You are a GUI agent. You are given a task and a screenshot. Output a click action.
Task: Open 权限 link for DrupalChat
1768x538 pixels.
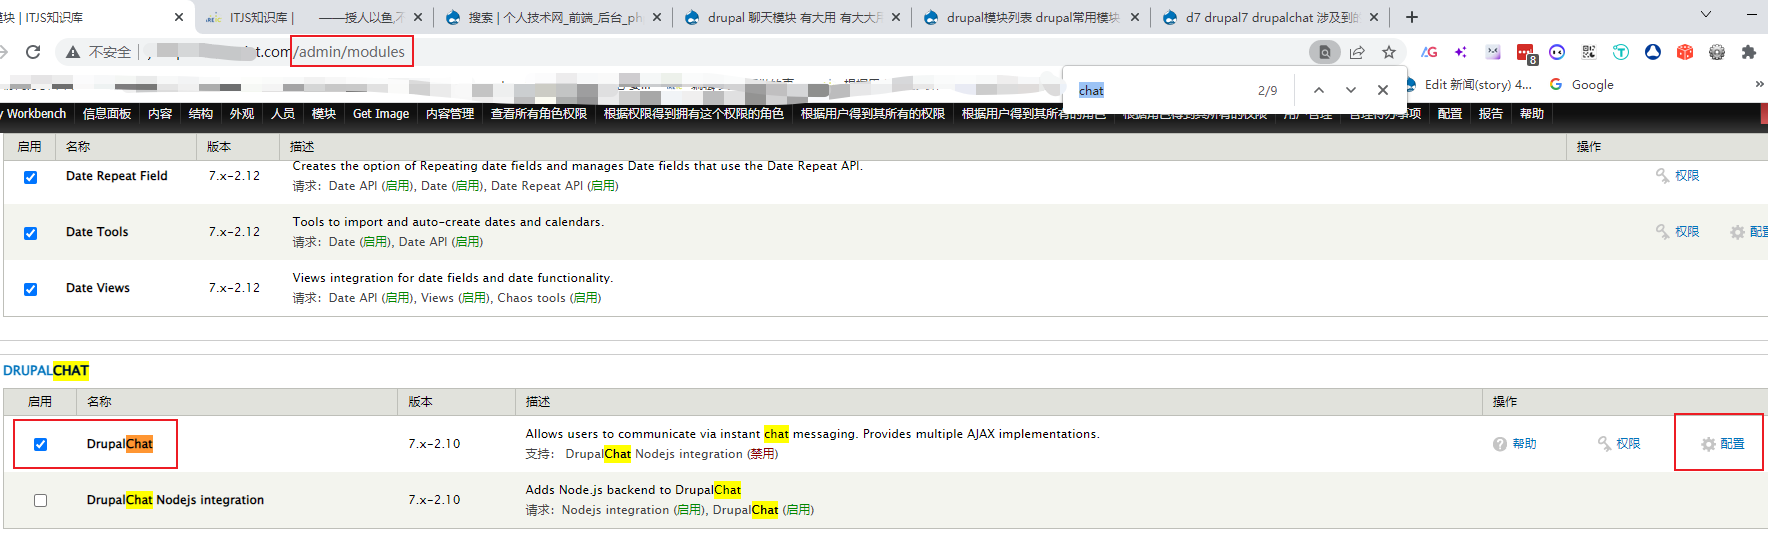pos(1628,443)
